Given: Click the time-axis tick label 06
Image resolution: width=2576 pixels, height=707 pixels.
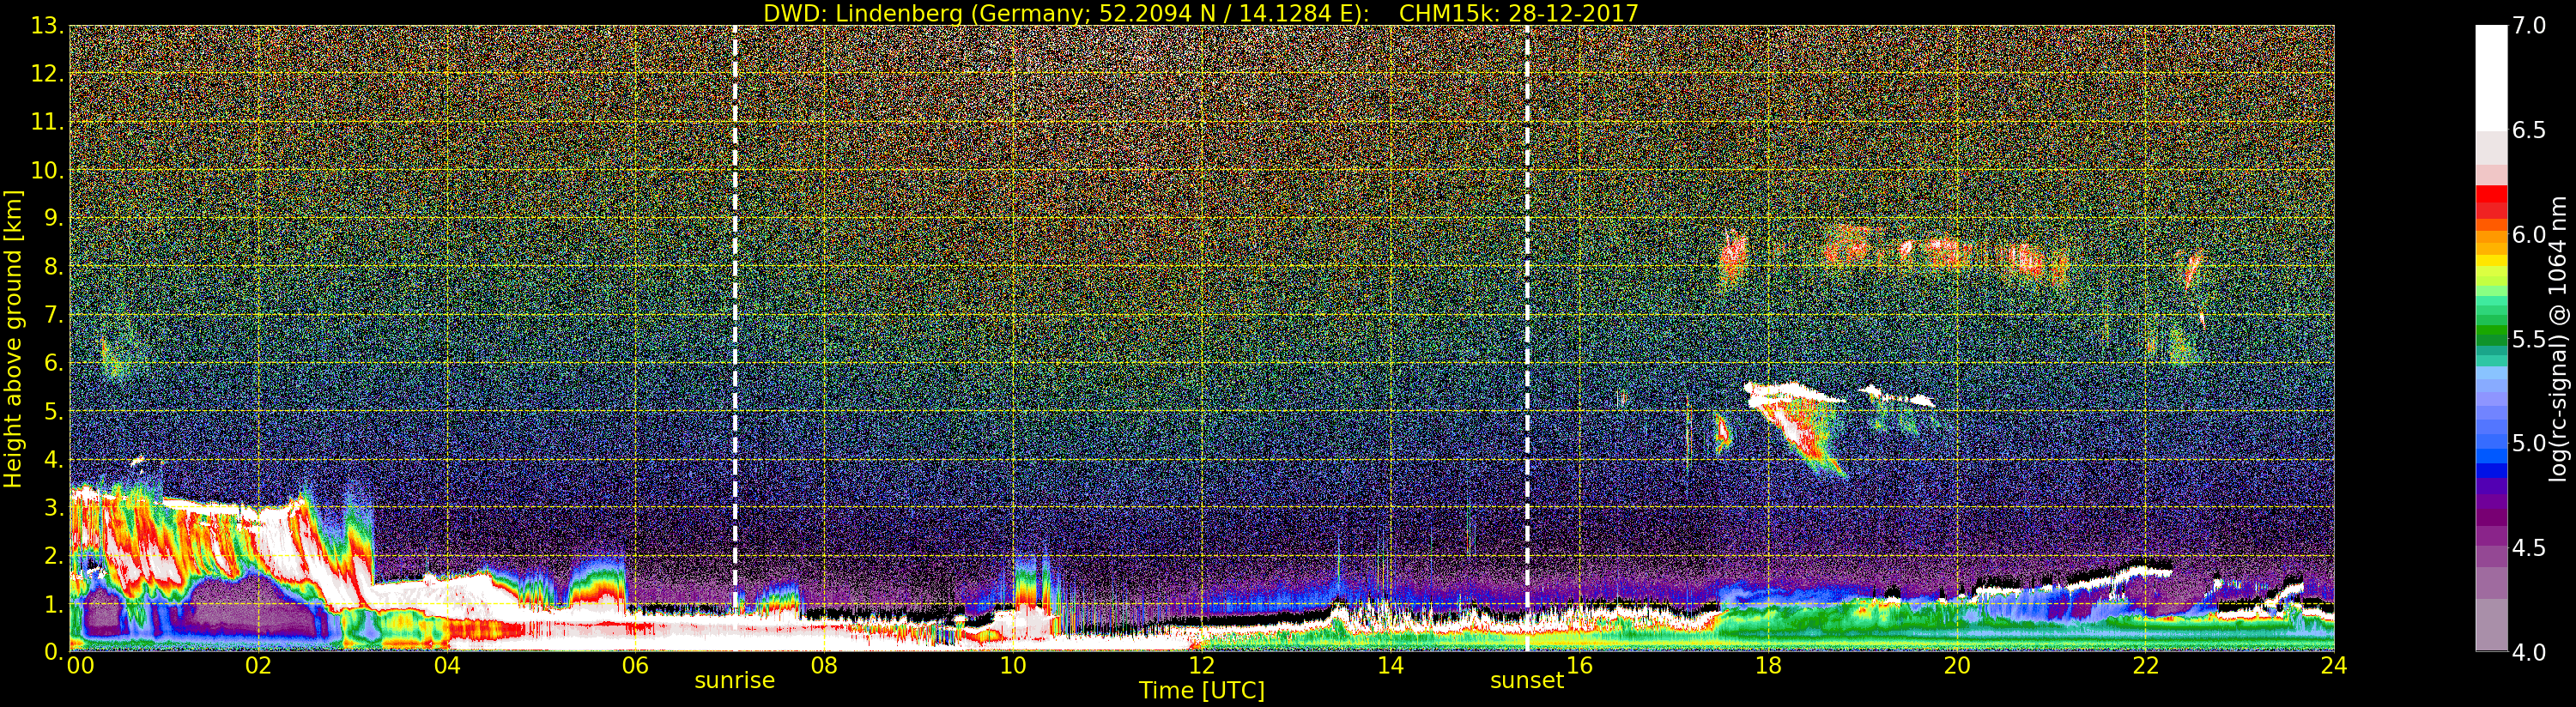Looking at the screenshot, I should click(636, 666).
